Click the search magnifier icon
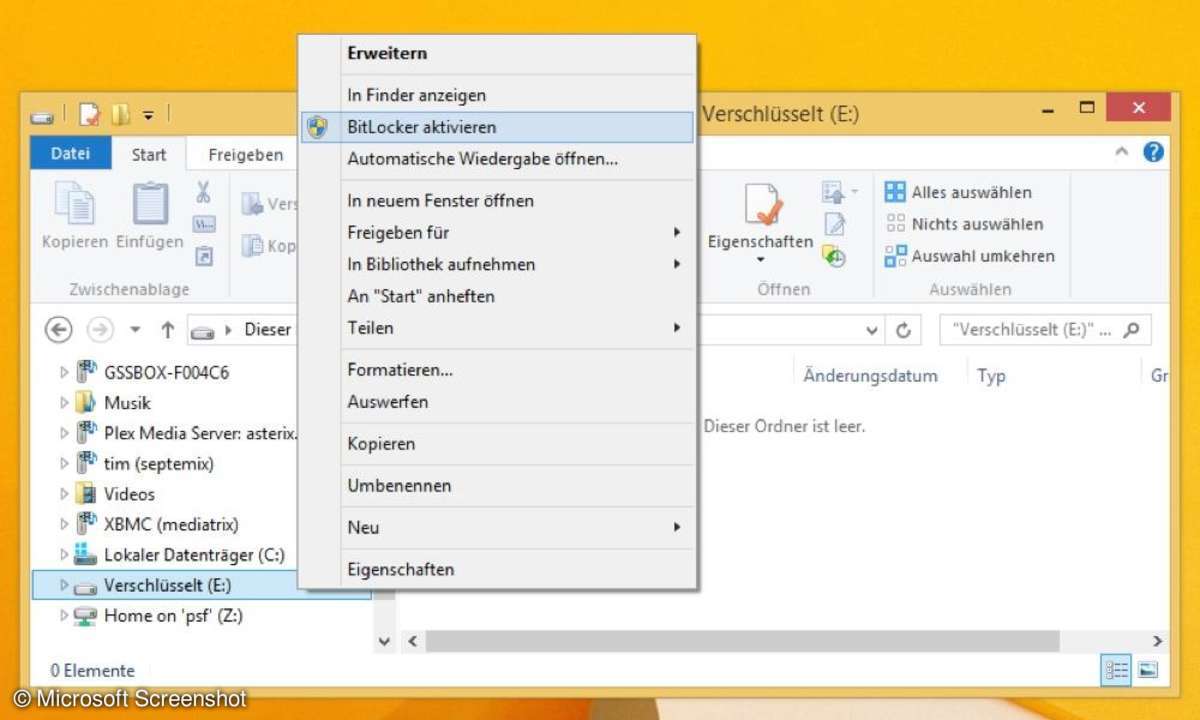Image resolution: width=1200 pixels, height=720 pixels. (x=1132, y=329)
